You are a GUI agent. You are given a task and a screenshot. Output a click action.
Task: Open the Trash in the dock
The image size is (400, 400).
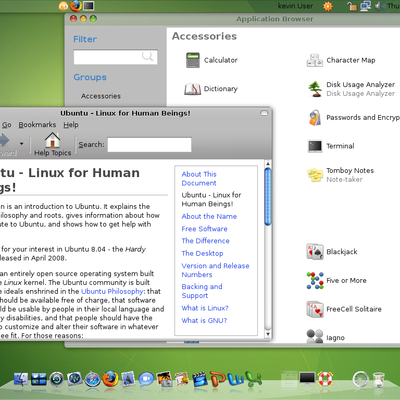379,380
